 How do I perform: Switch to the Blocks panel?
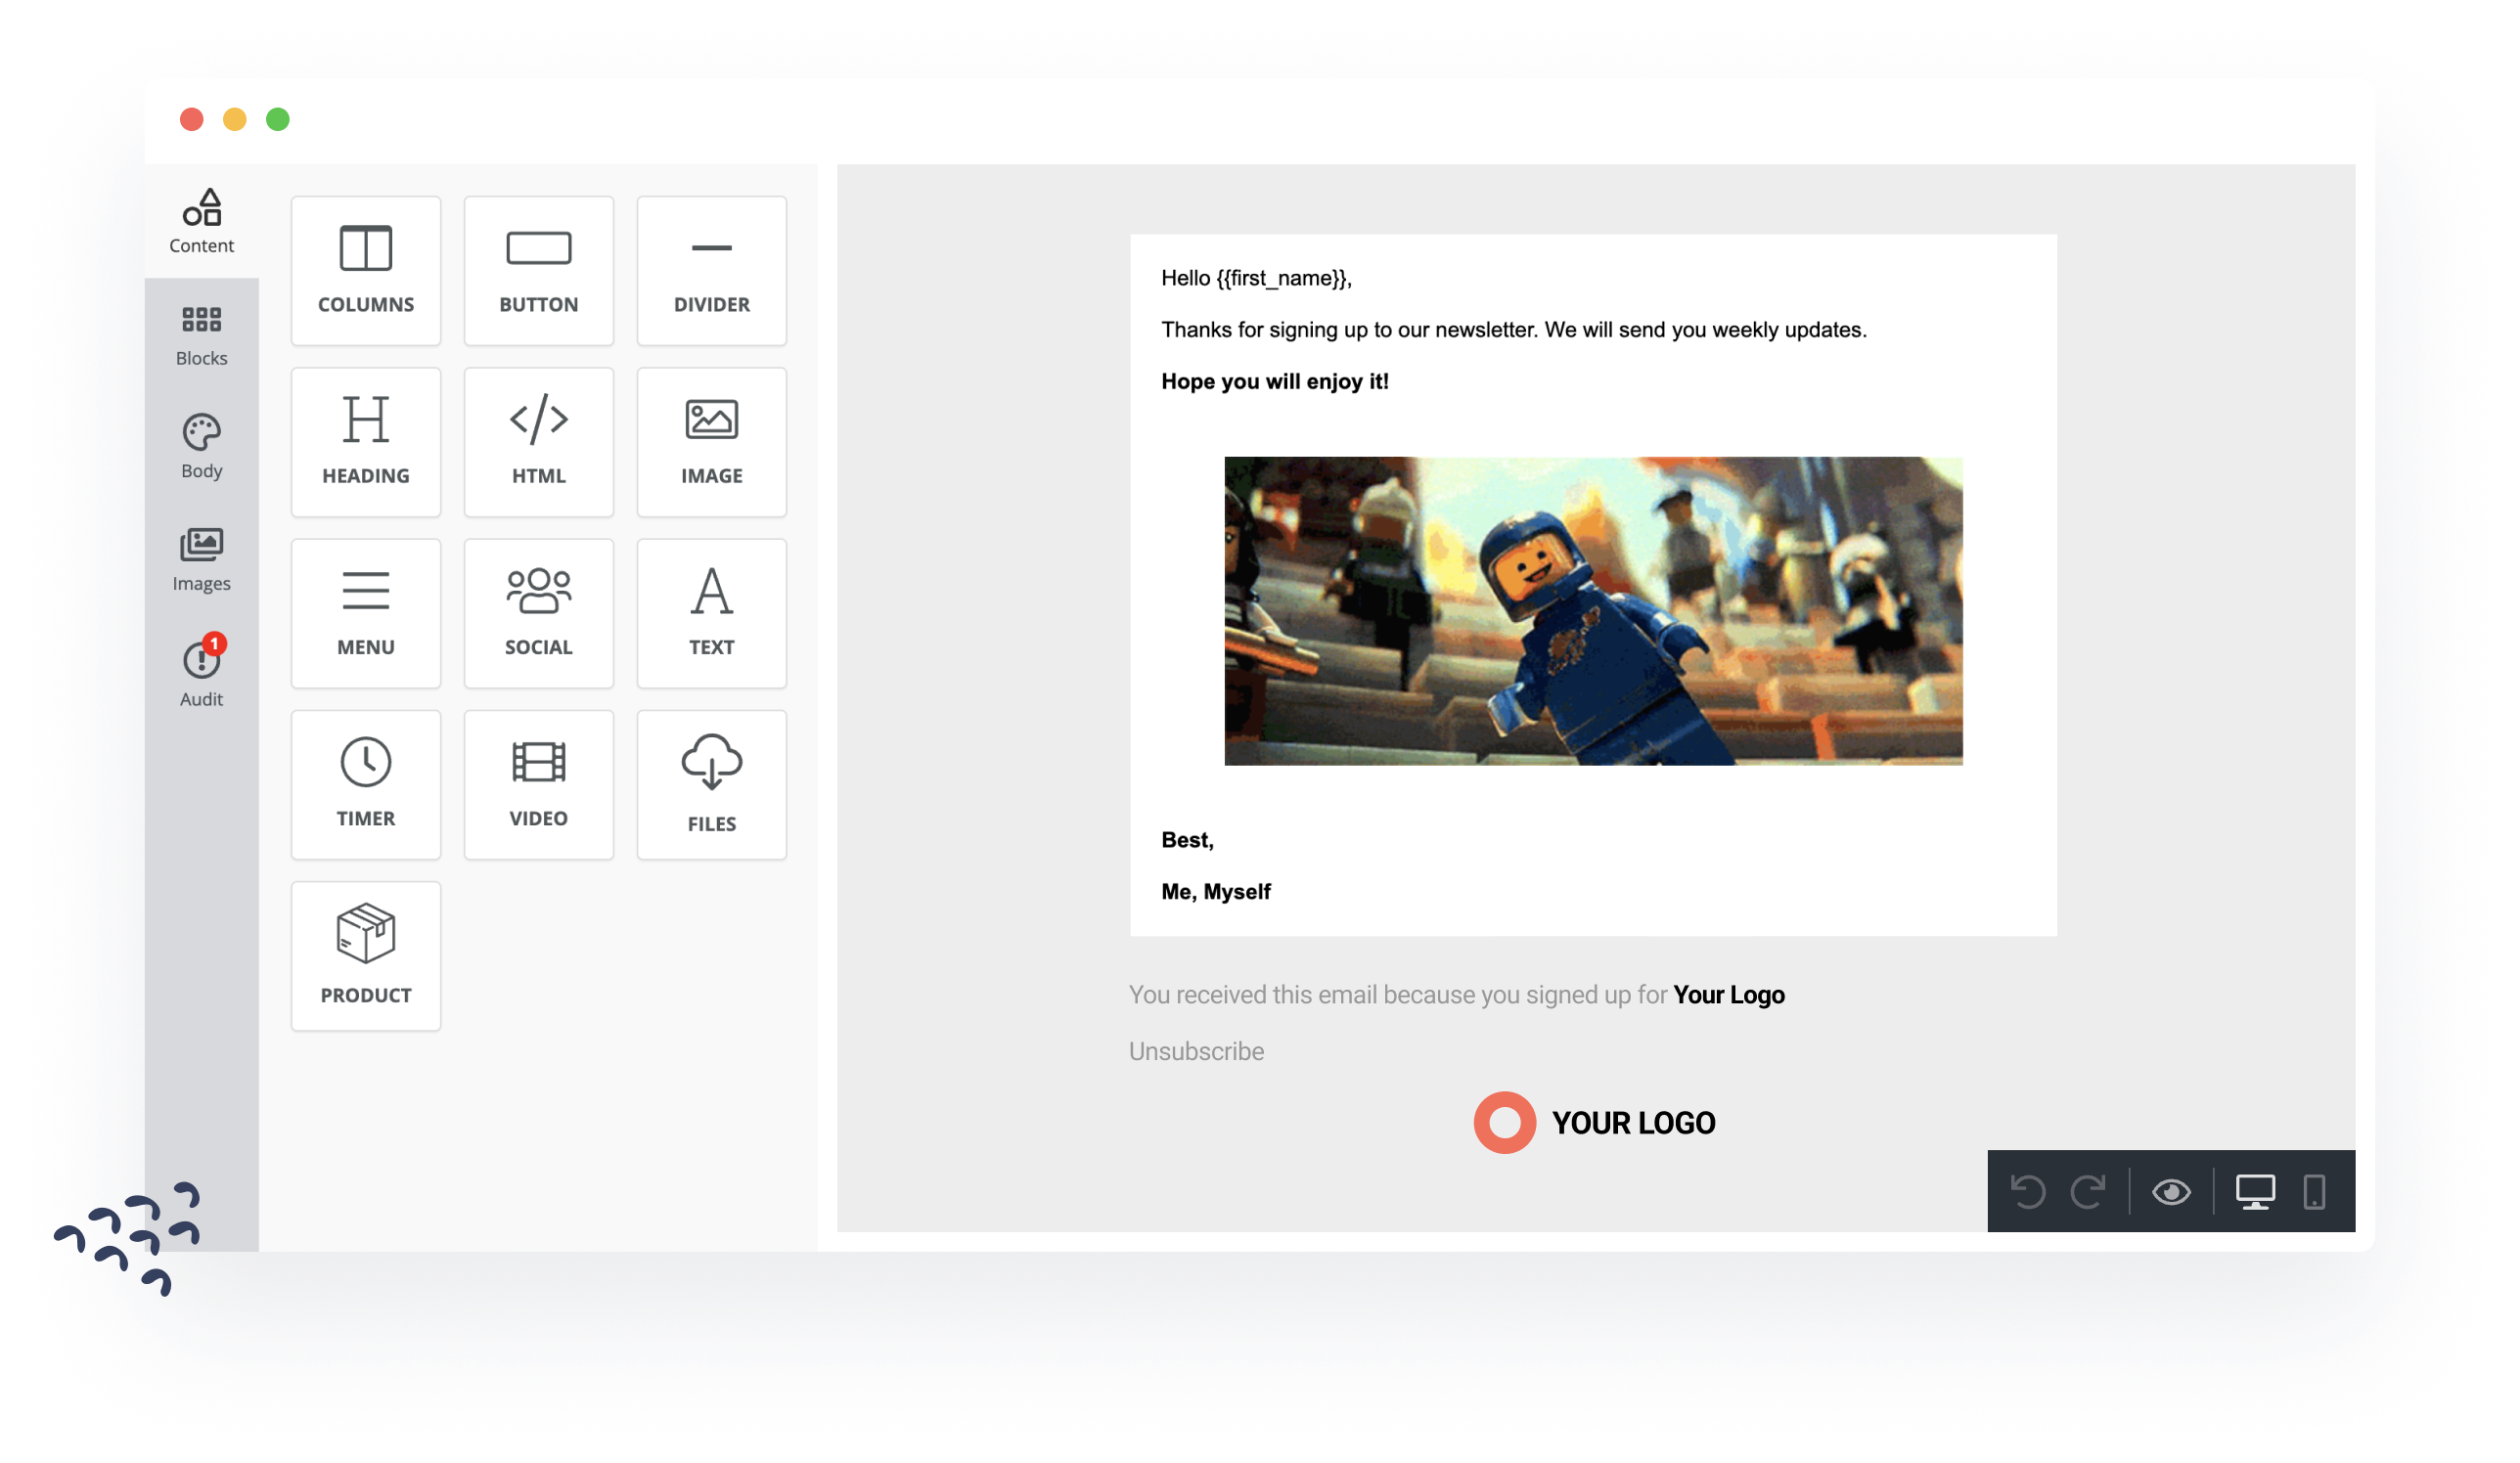click(202, 334)
